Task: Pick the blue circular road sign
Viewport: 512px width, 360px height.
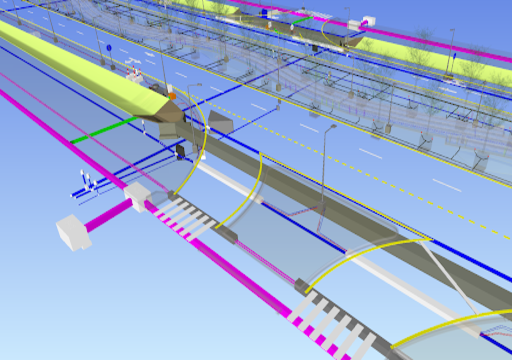Action: coord(109,48)
